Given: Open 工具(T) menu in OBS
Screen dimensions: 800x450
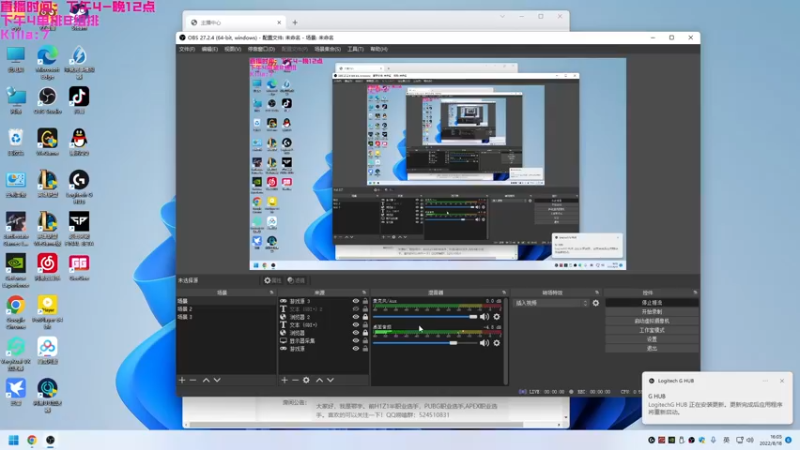Looking at the screenshot, I should pos(356,49).
